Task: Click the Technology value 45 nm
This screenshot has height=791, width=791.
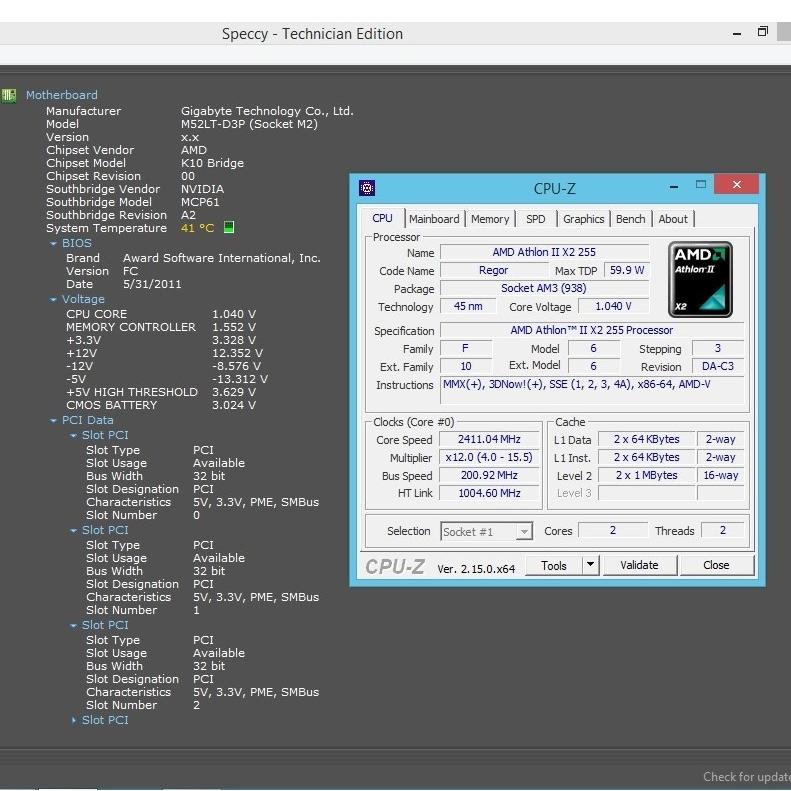Action: coord(468,306)
